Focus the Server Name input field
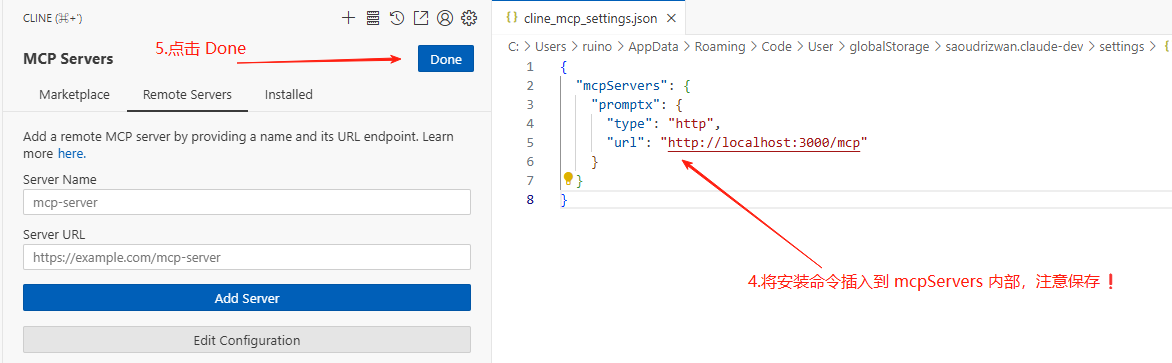Screen dimensions: 1172x363 (247, 202)
